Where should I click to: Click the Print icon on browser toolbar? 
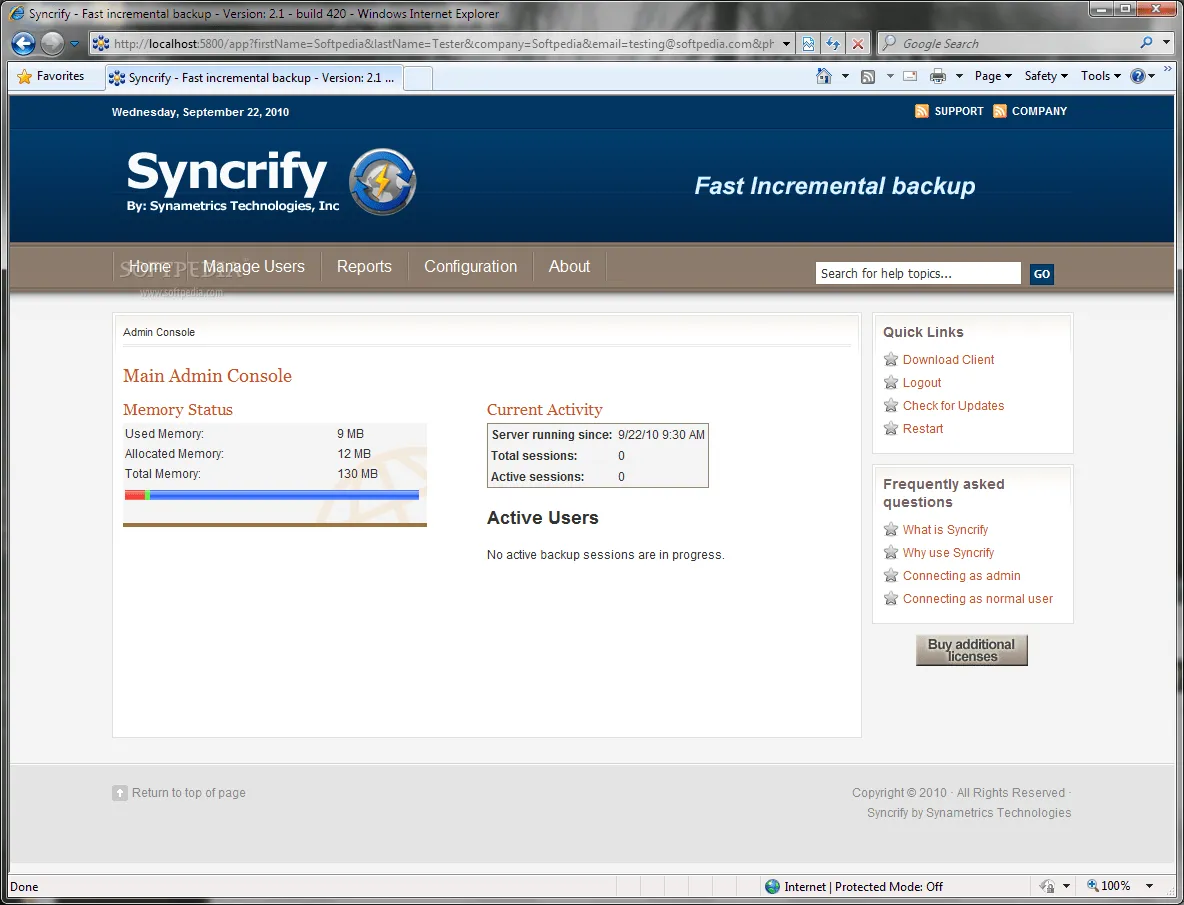tap(936, 76)
